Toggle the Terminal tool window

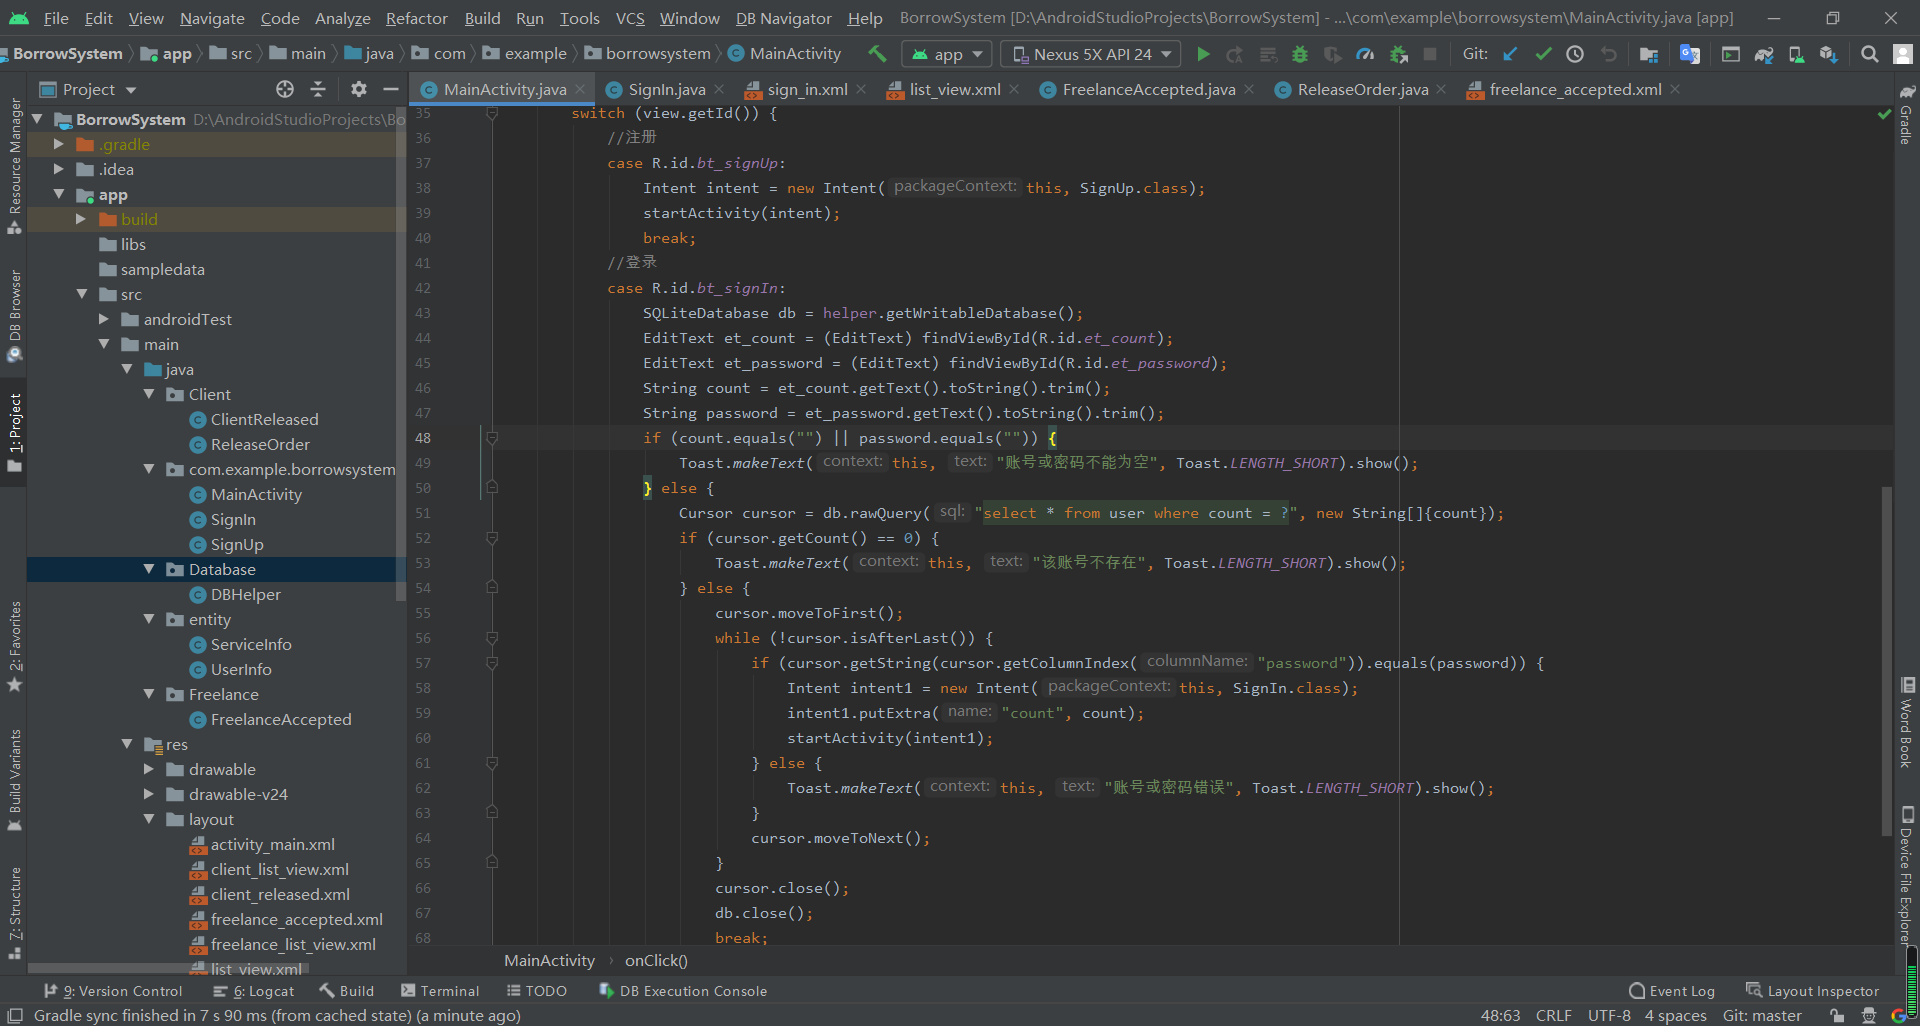pos(440,991)
